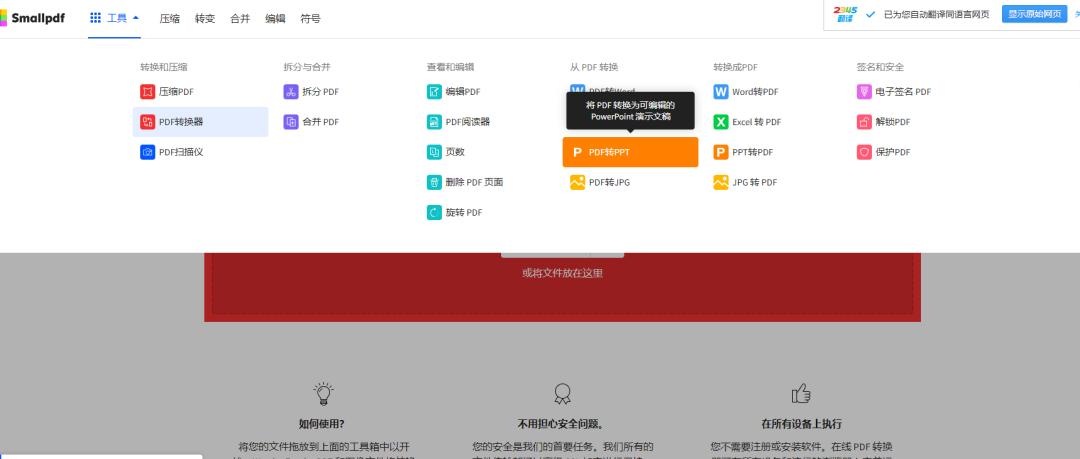Screen dimensions: 1080x459
Task: Click the 2345翻译 logo
Action: (x=844, y=14)
